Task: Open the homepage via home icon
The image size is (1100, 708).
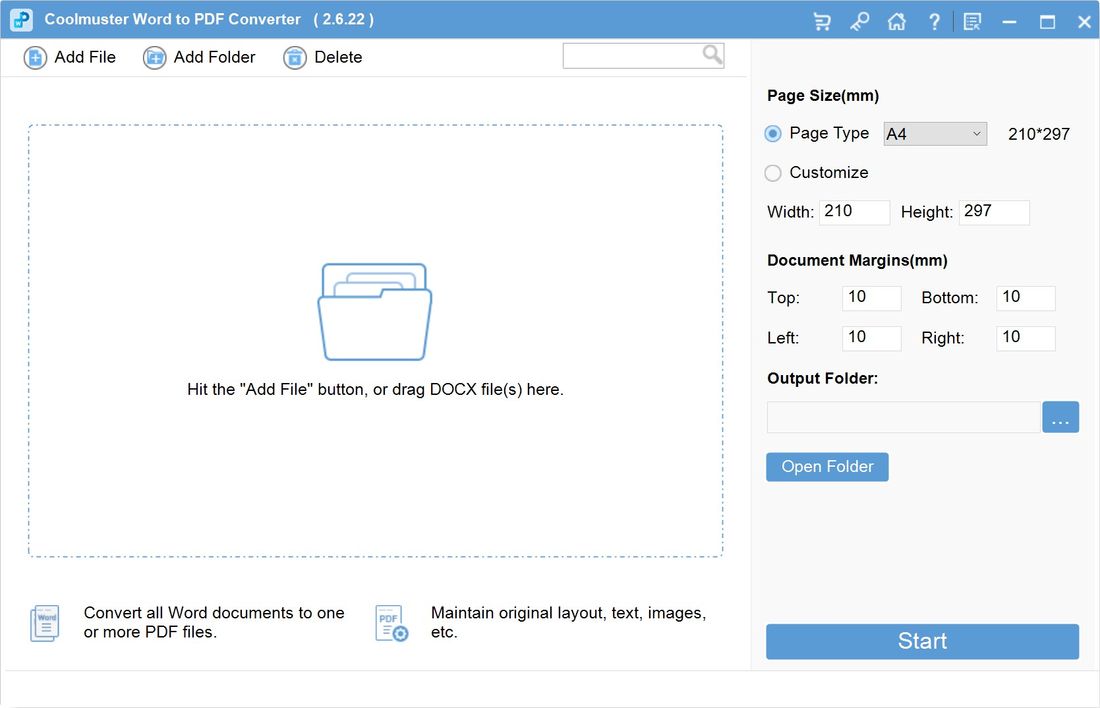Action: click(x=896, y=21)
